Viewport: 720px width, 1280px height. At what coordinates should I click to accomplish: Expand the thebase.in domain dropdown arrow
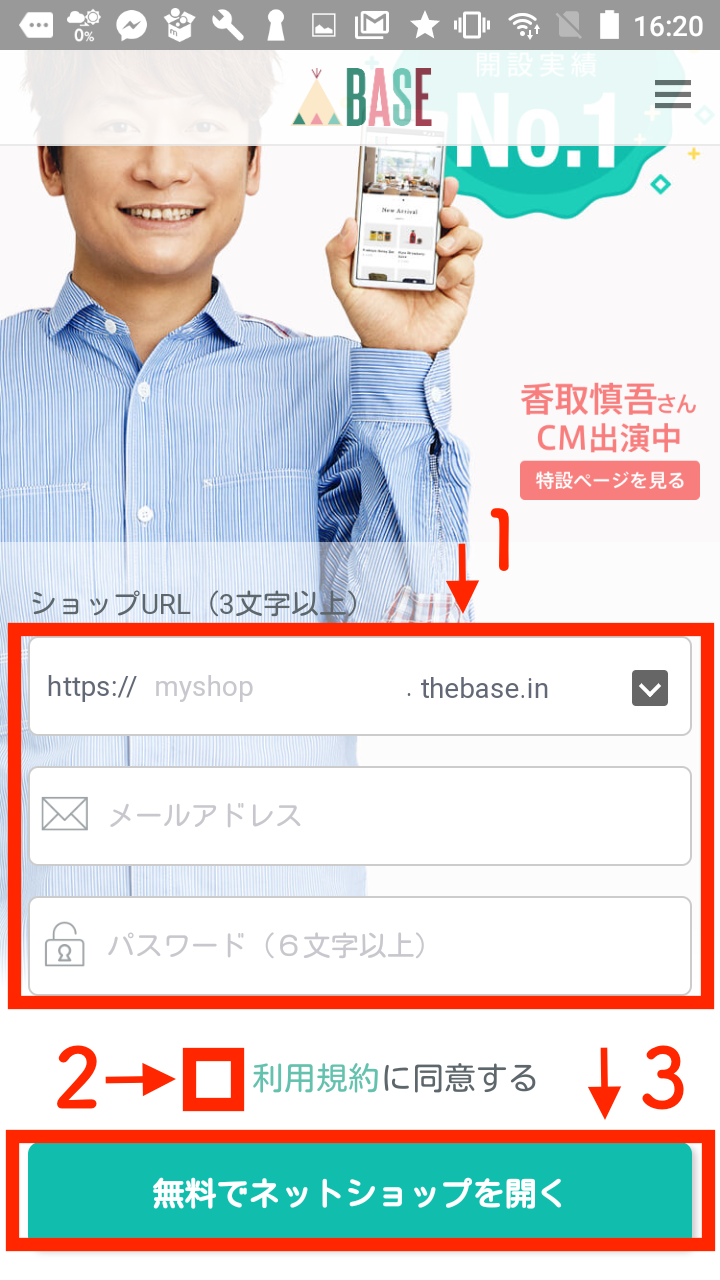click(x=650, y=687)
